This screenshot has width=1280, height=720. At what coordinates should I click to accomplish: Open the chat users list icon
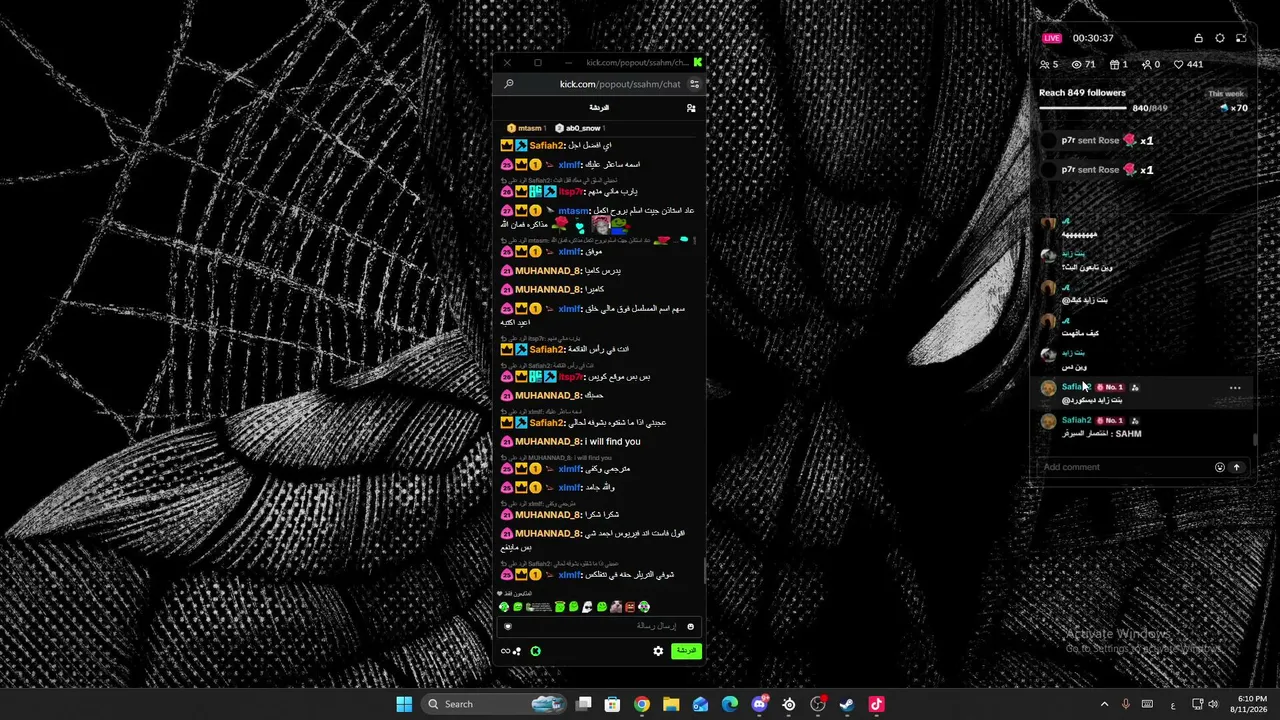click(x=691, y=108)
